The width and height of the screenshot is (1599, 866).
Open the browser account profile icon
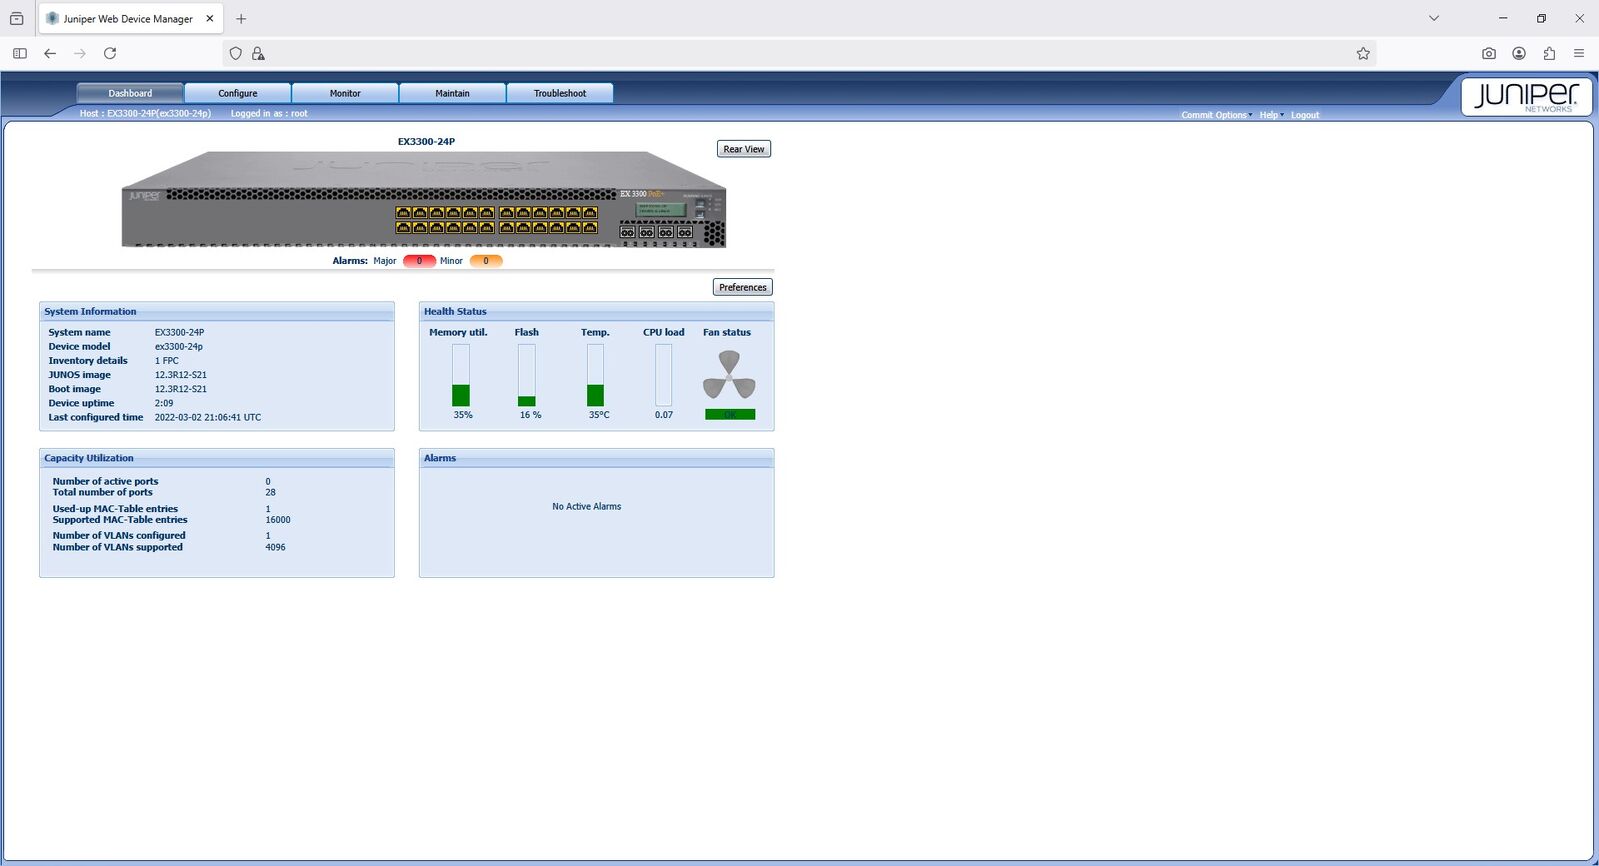[x=1519, y=54]
